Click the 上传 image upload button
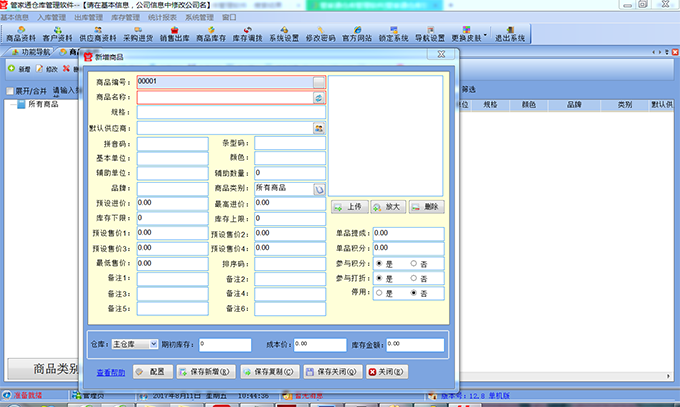Screen dimensions: 680x407 [x=350, y=207]
